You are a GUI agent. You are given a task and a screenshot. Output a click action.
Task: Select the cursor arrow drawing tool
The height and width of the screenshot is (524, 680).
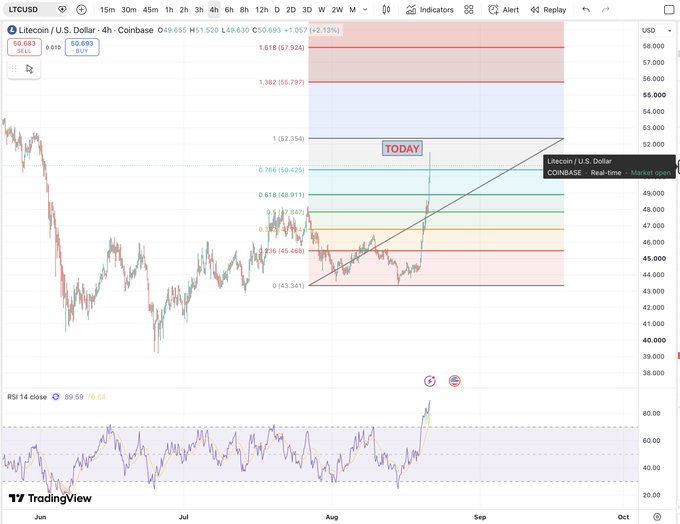(x=29, y=69)
